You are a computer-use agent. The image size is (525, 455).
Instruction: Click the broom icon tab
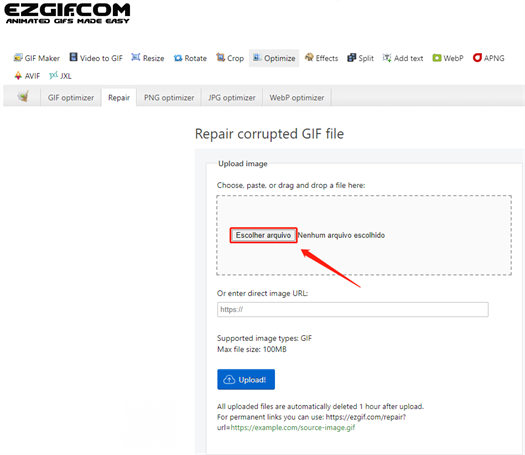pyautogui.click(x=23, y=97)
